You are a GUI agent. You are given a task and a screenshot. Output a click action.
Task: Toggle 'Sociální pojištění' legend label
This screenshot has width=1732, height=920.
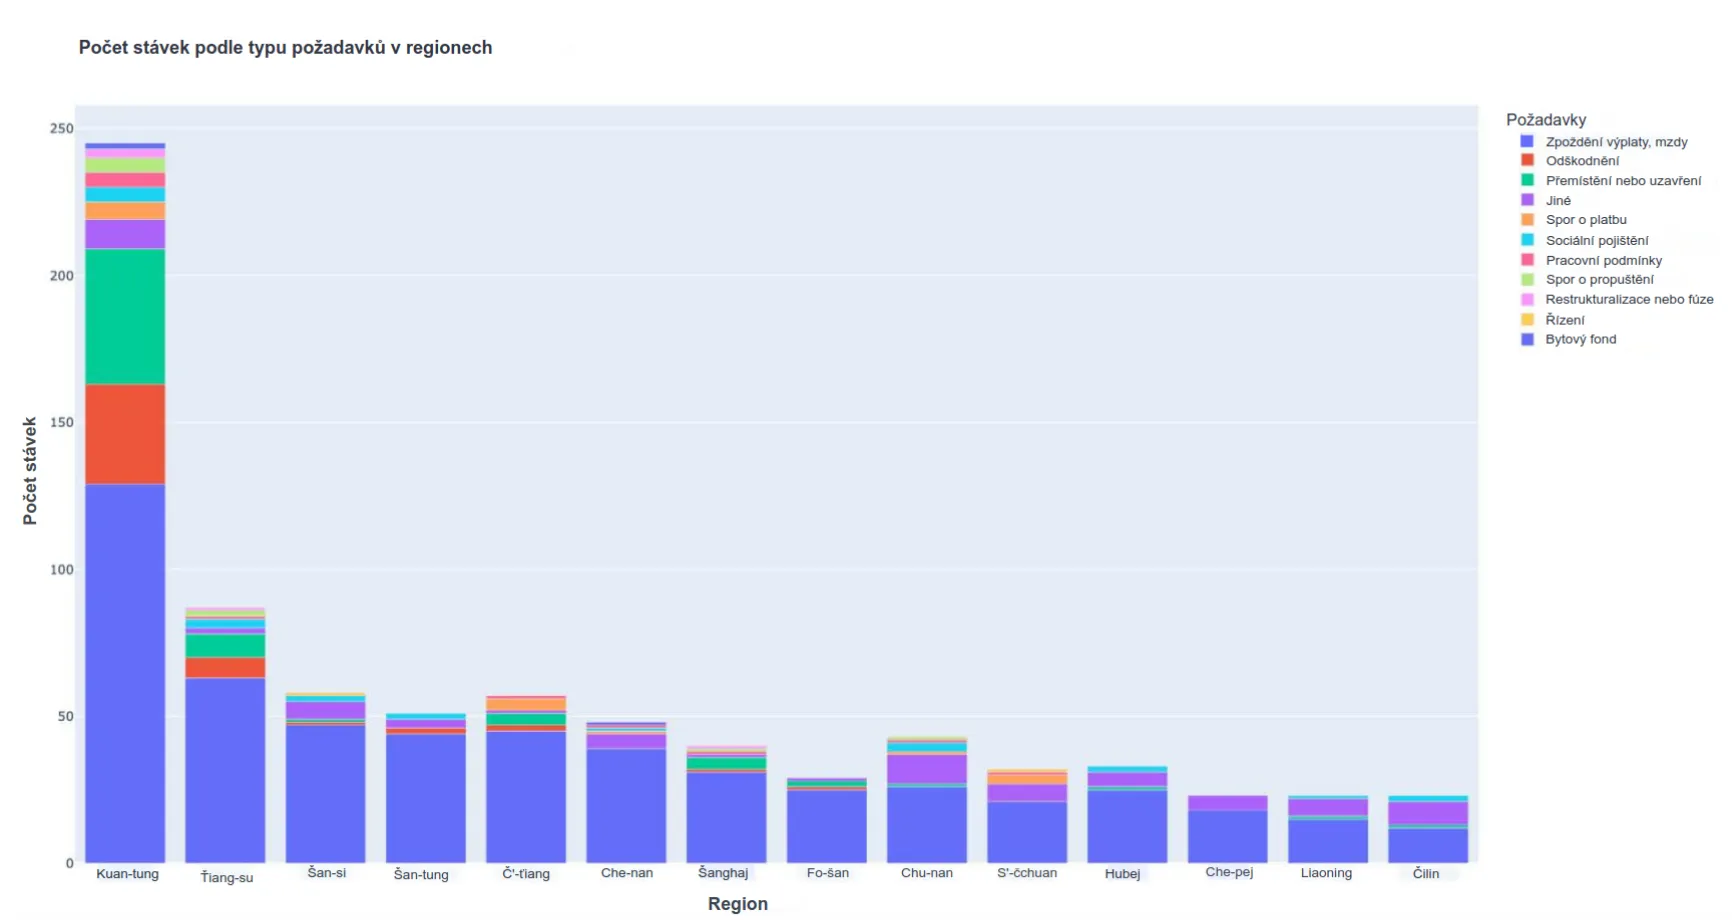(x=1597, y=240)
